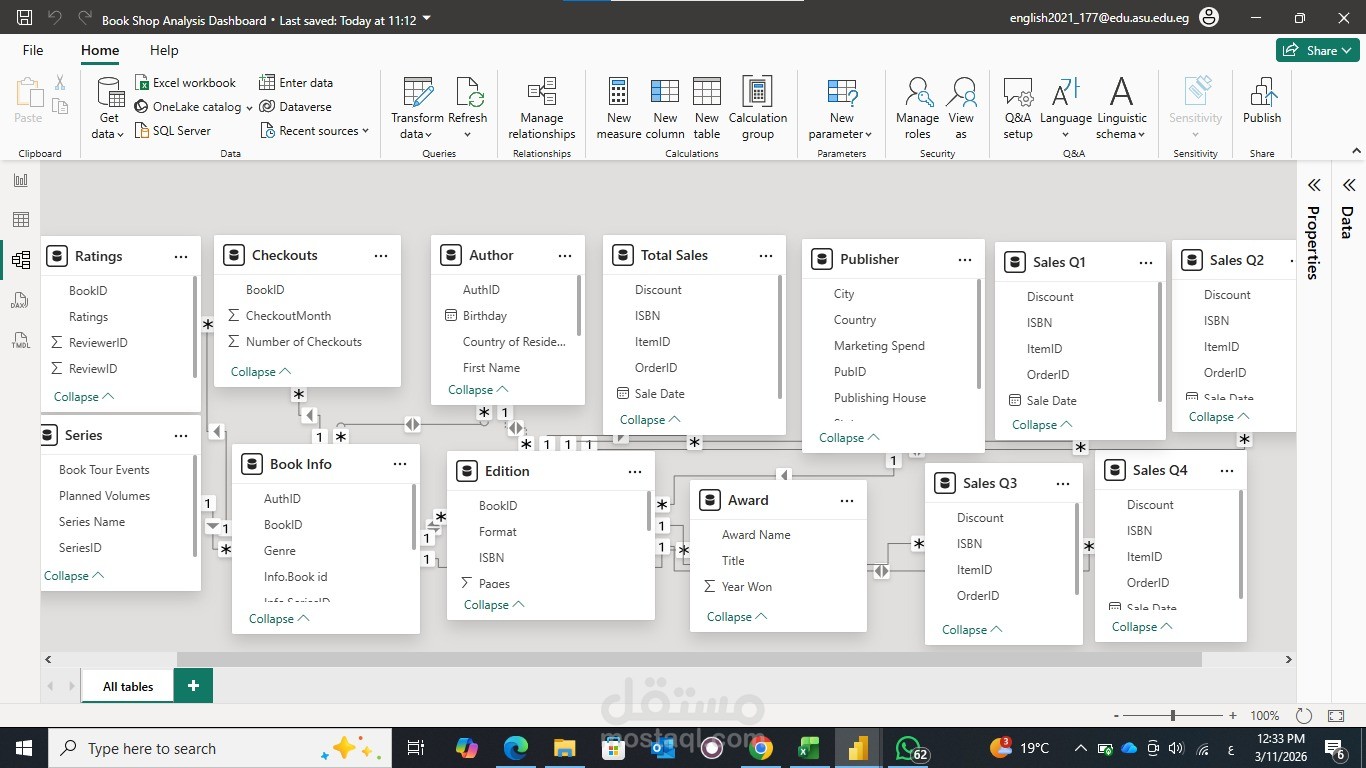Open the File menu
Image resolution: width=1366 pixels, height=768 pixels.
coord(33,50)
